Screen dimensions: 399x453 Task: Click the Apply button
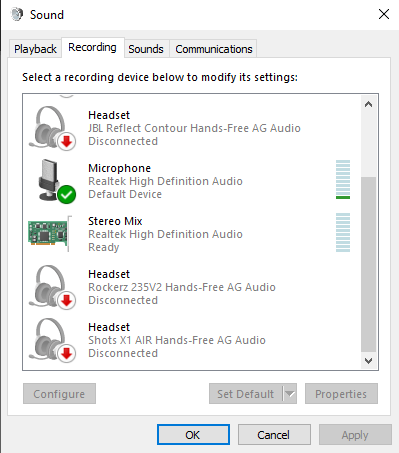coord(355,435)
